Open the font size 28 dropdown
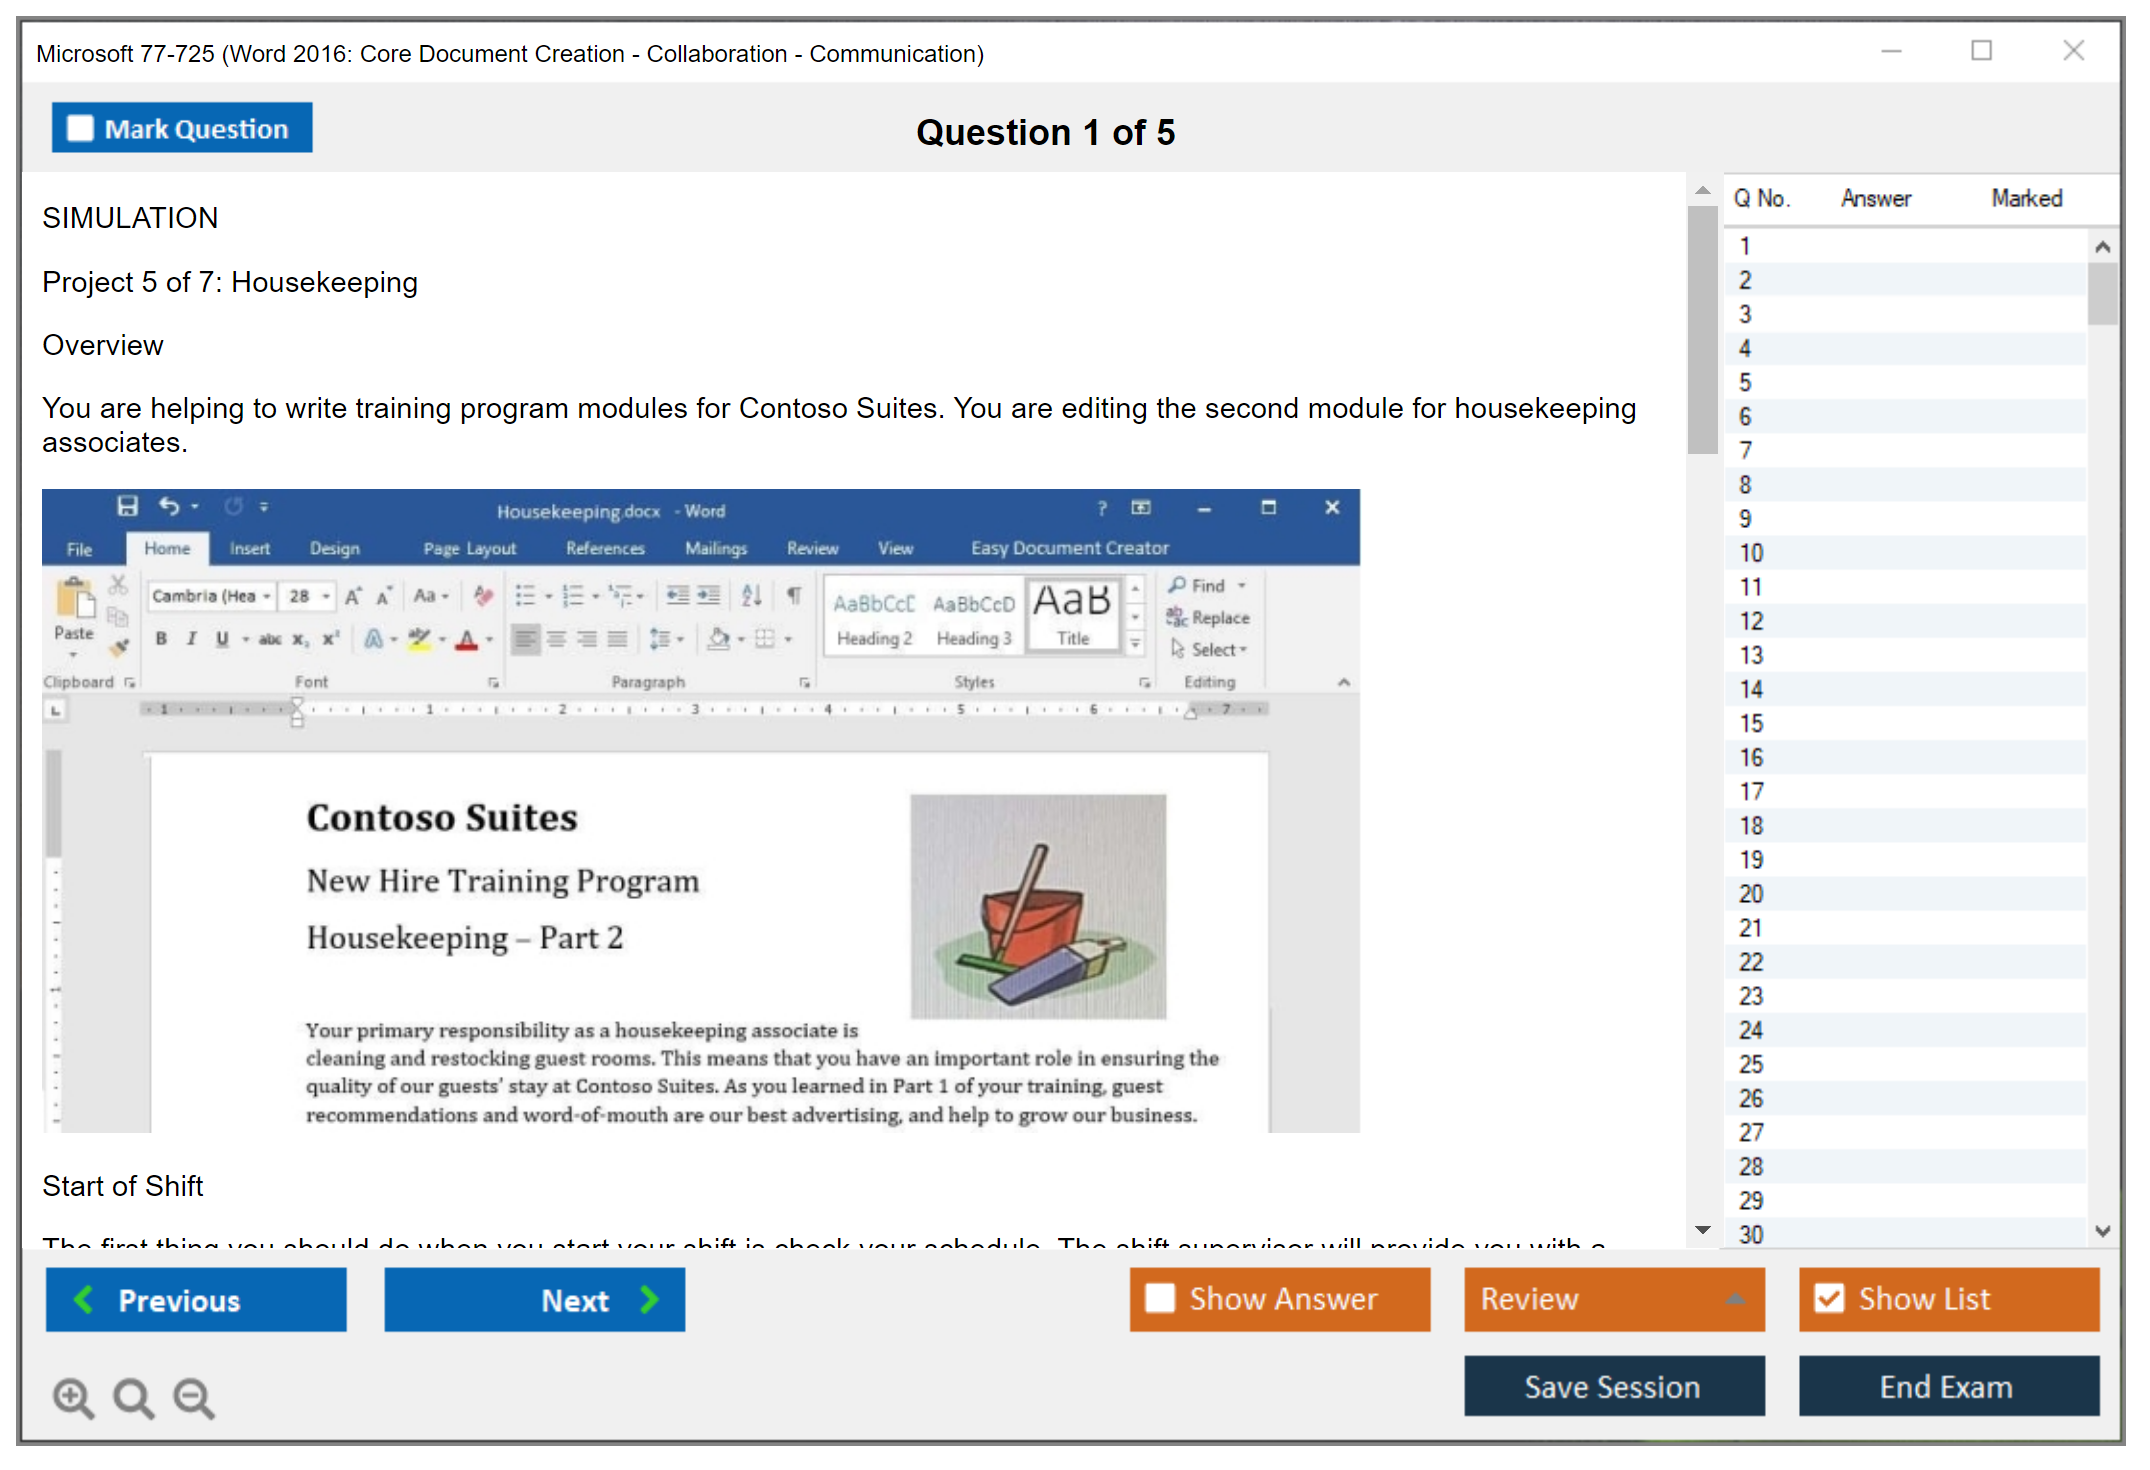The width and height of the screenshot is (2150, 1470). point(326,596)
